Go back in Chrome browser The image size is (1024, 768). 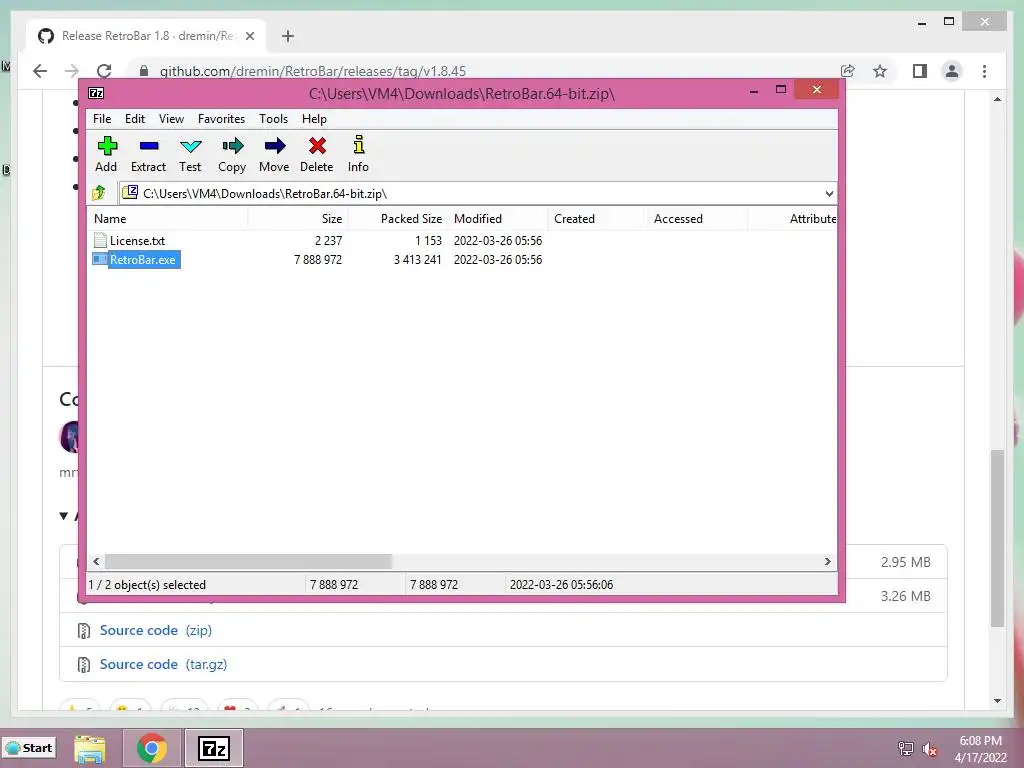40,71
